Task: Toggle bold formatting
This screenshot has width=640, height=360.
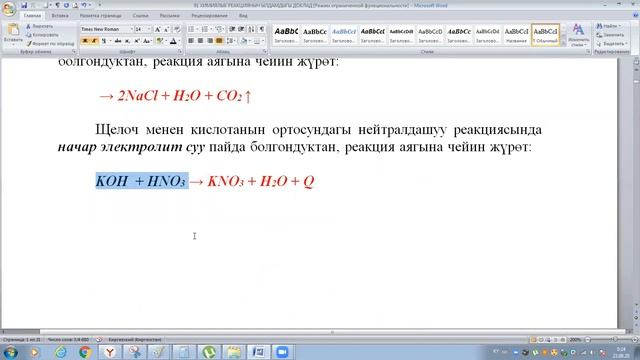Action: coord(85,41)
